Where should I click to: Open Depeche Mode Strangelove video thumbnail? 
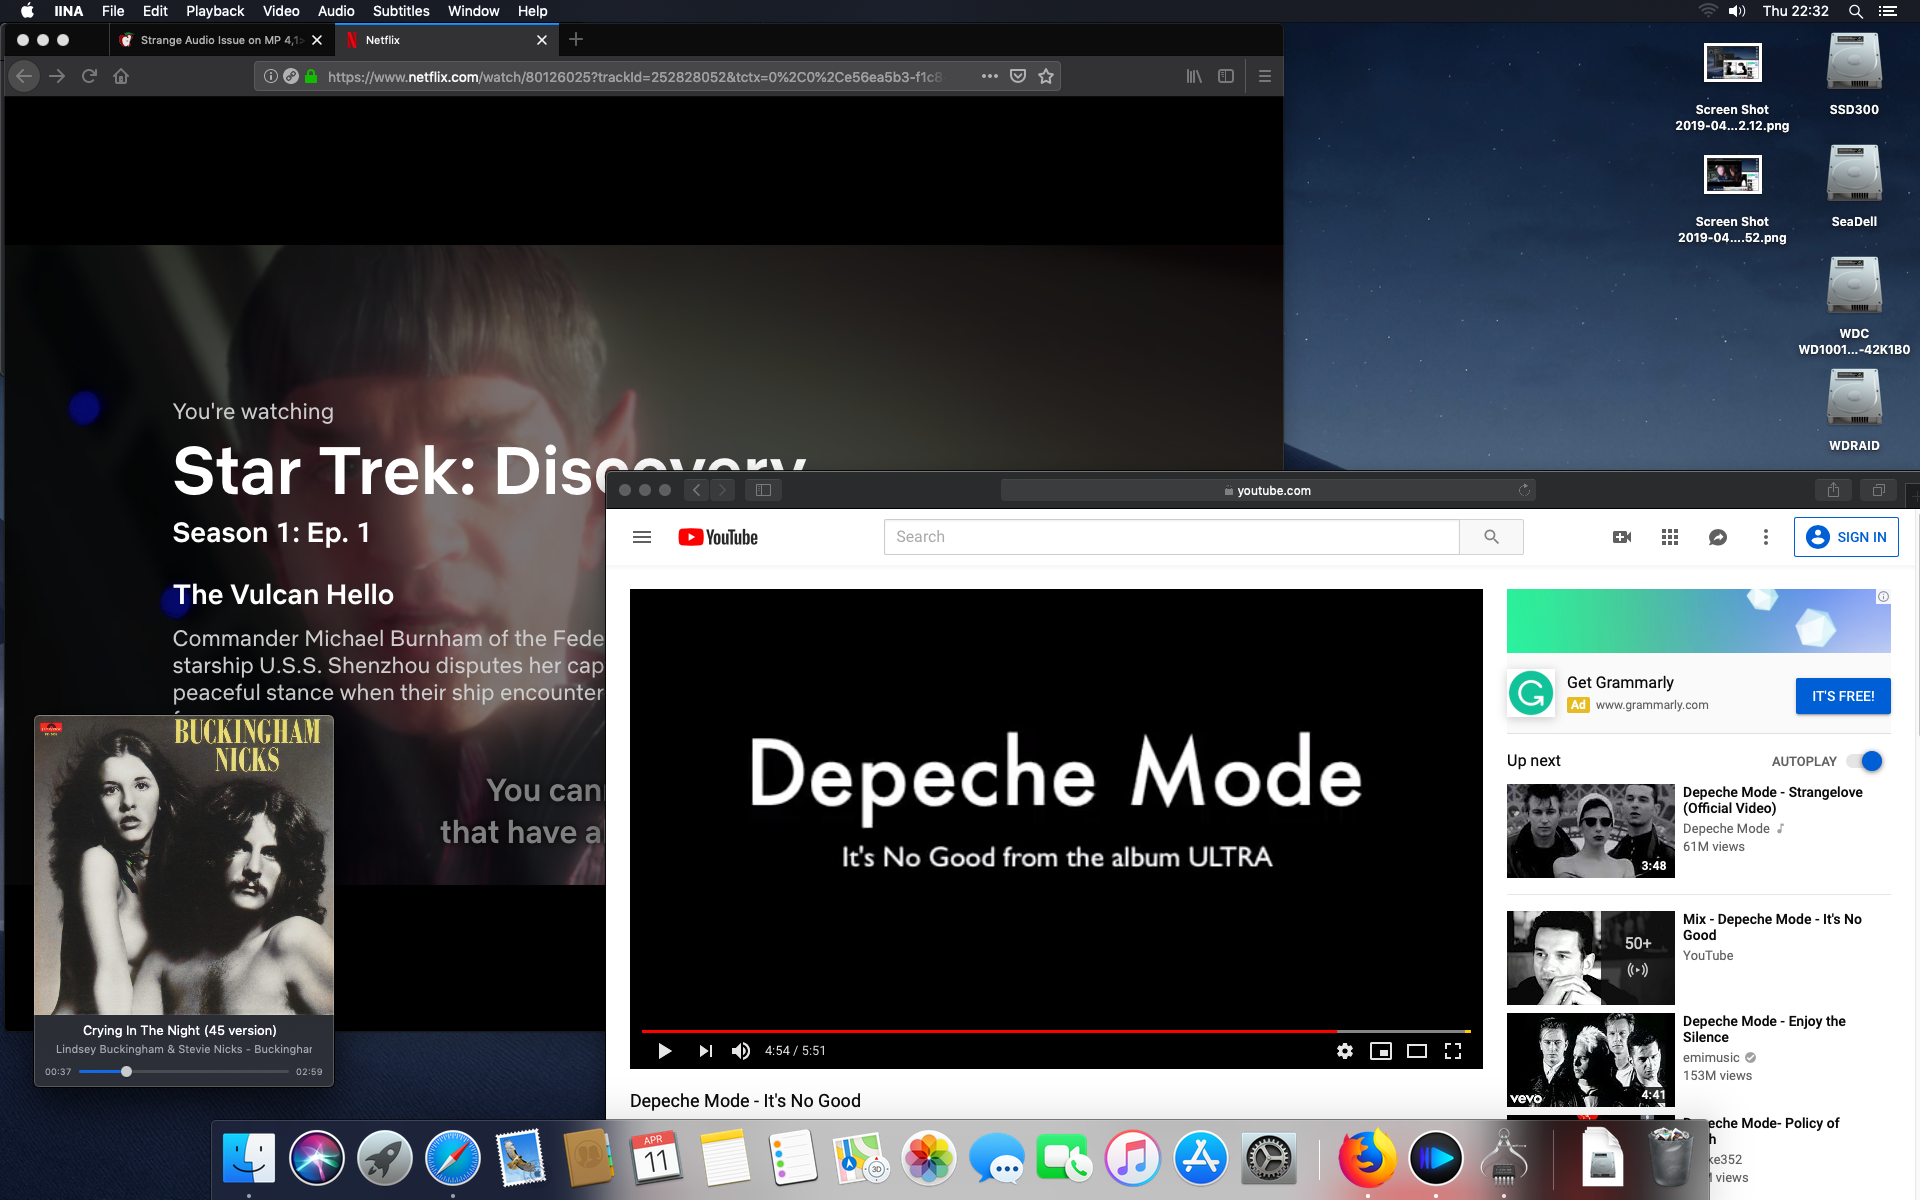(x=1590, y=831)
